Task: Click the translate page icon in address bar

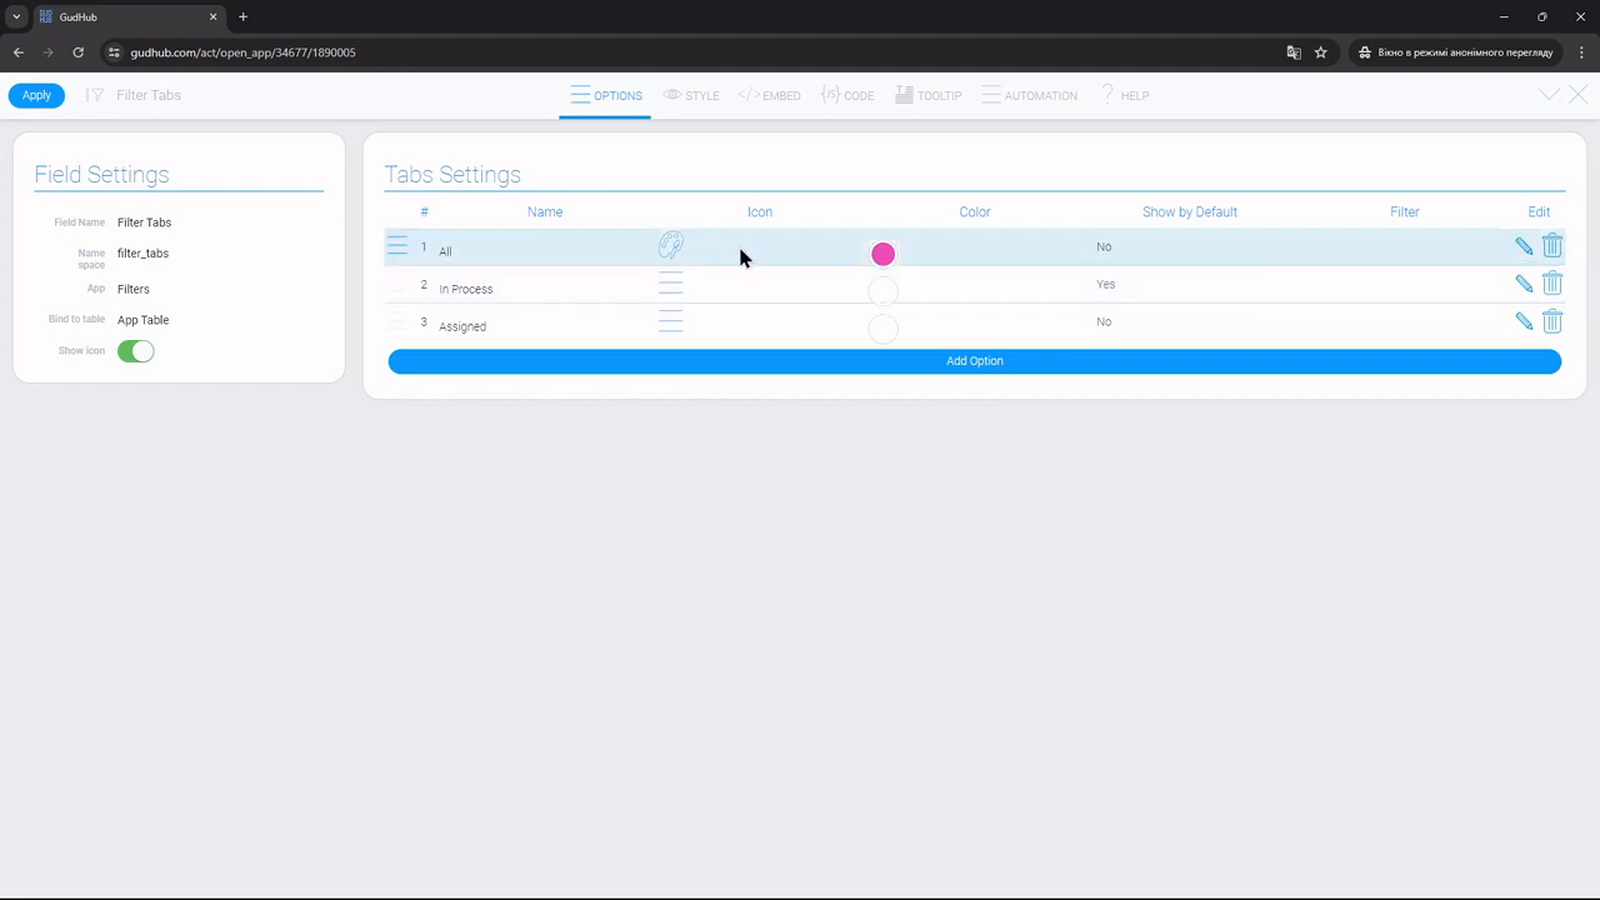Action: point(1293,52)
